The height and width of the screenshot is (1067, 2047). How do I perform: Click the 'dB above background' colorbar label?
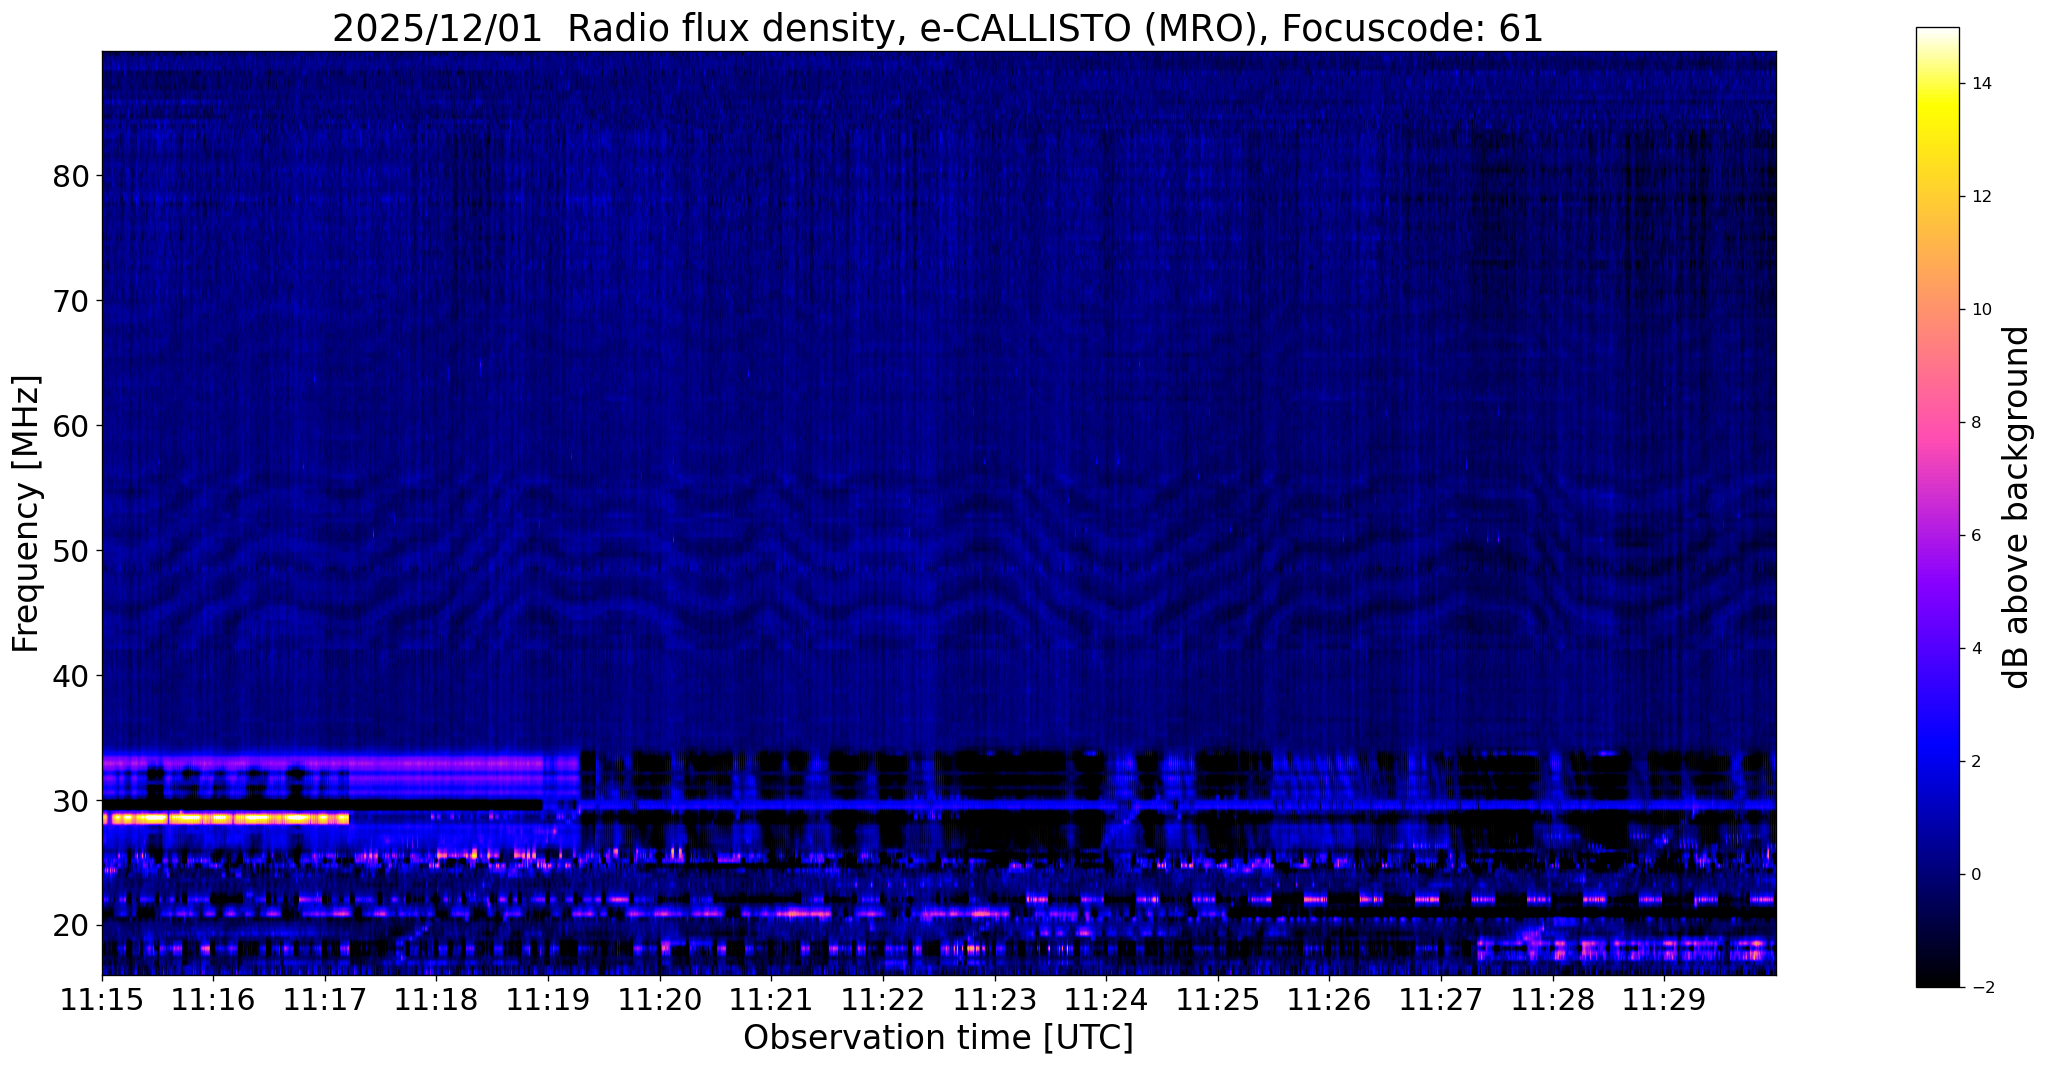point(2017,507)
